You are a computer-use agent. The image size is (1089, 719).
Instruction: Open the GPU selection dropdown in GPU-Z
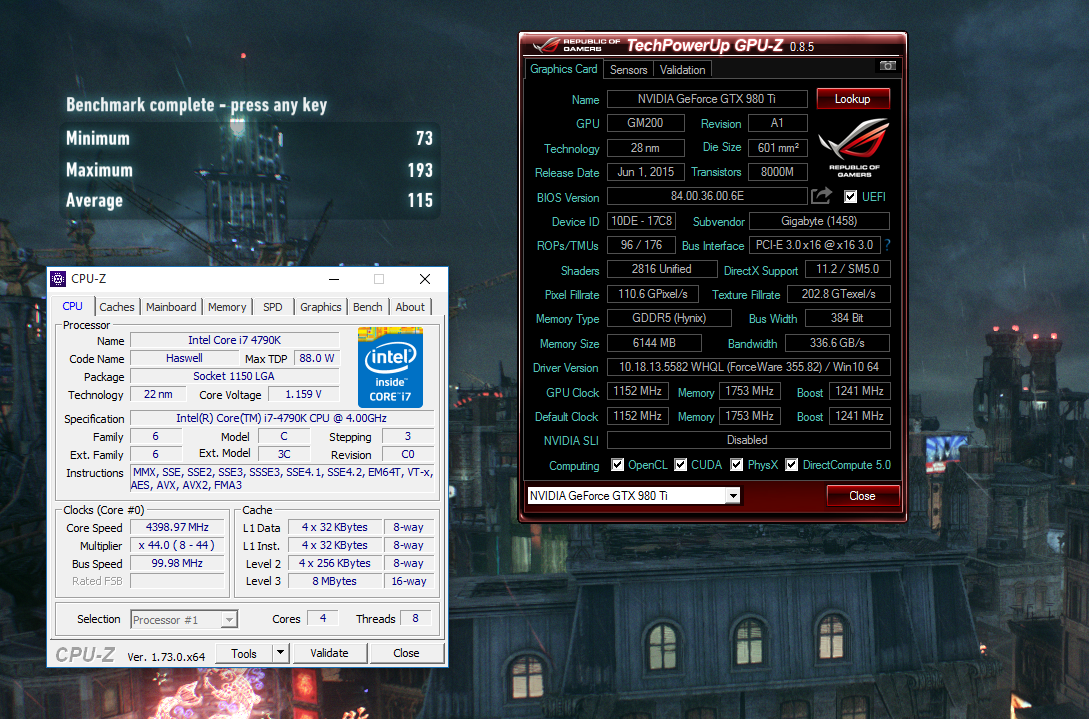733,495
